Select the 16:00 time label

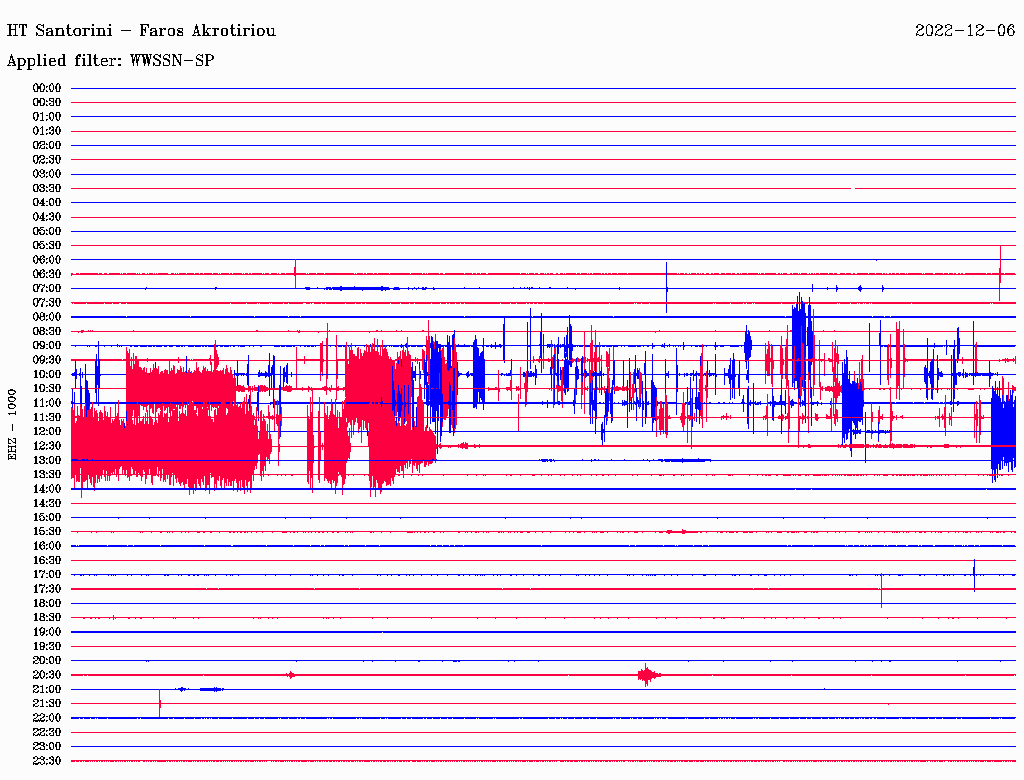[46, 546]
